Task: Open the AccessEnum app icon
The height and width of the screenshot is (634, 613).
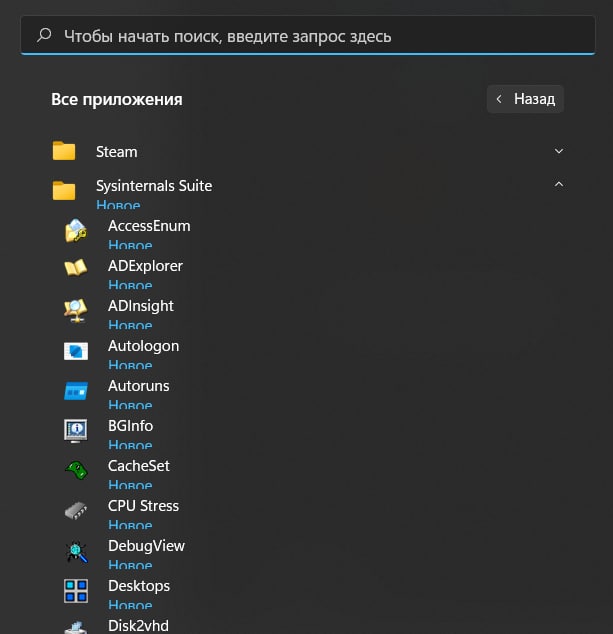Action: point(76,230)
